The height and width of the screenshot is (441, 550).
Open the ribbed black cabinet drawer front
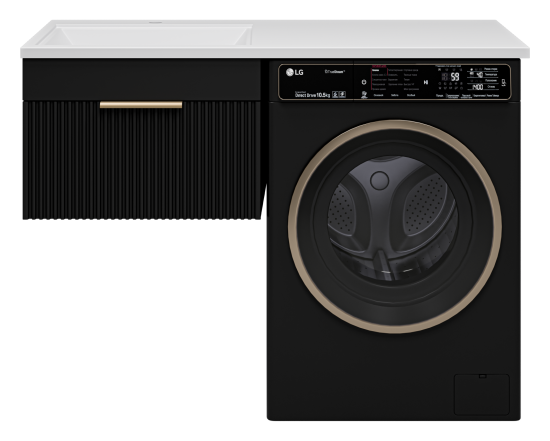[x=142, y=161]
